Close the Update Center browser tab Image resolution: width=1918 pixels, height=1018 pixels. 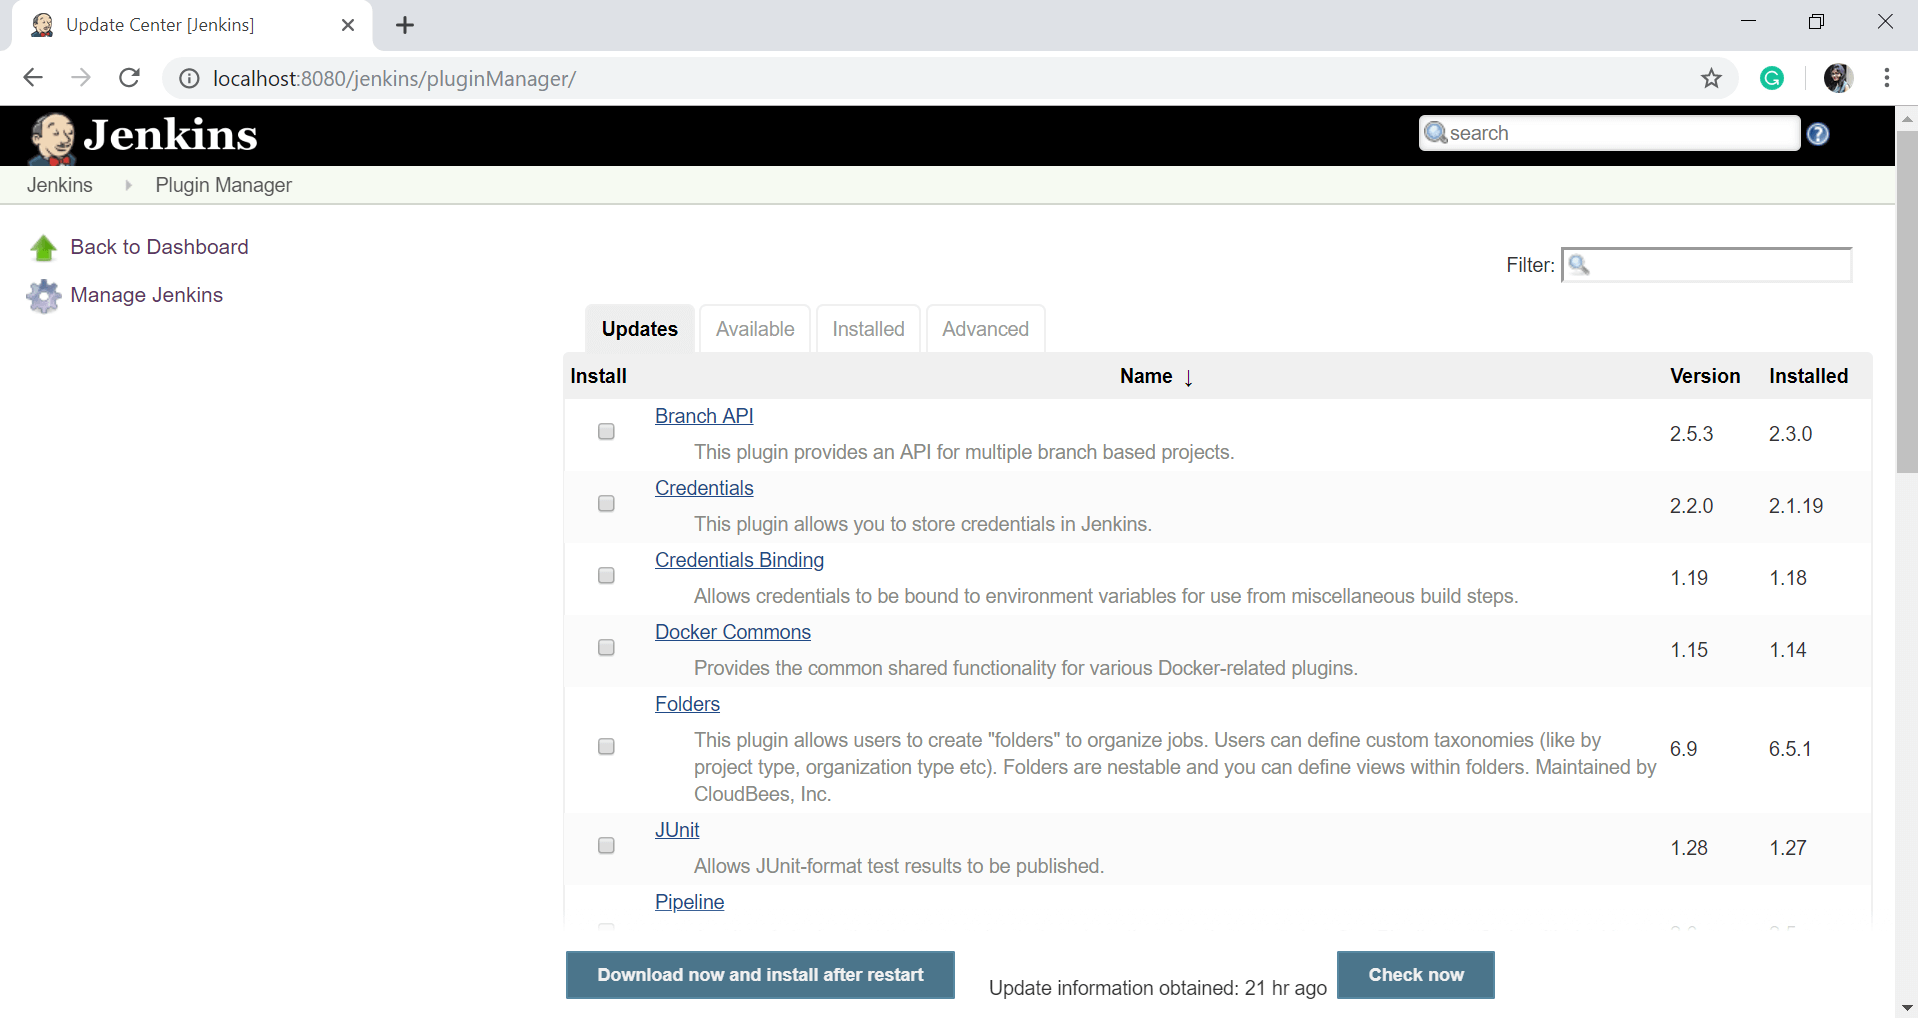click(348, 25)
